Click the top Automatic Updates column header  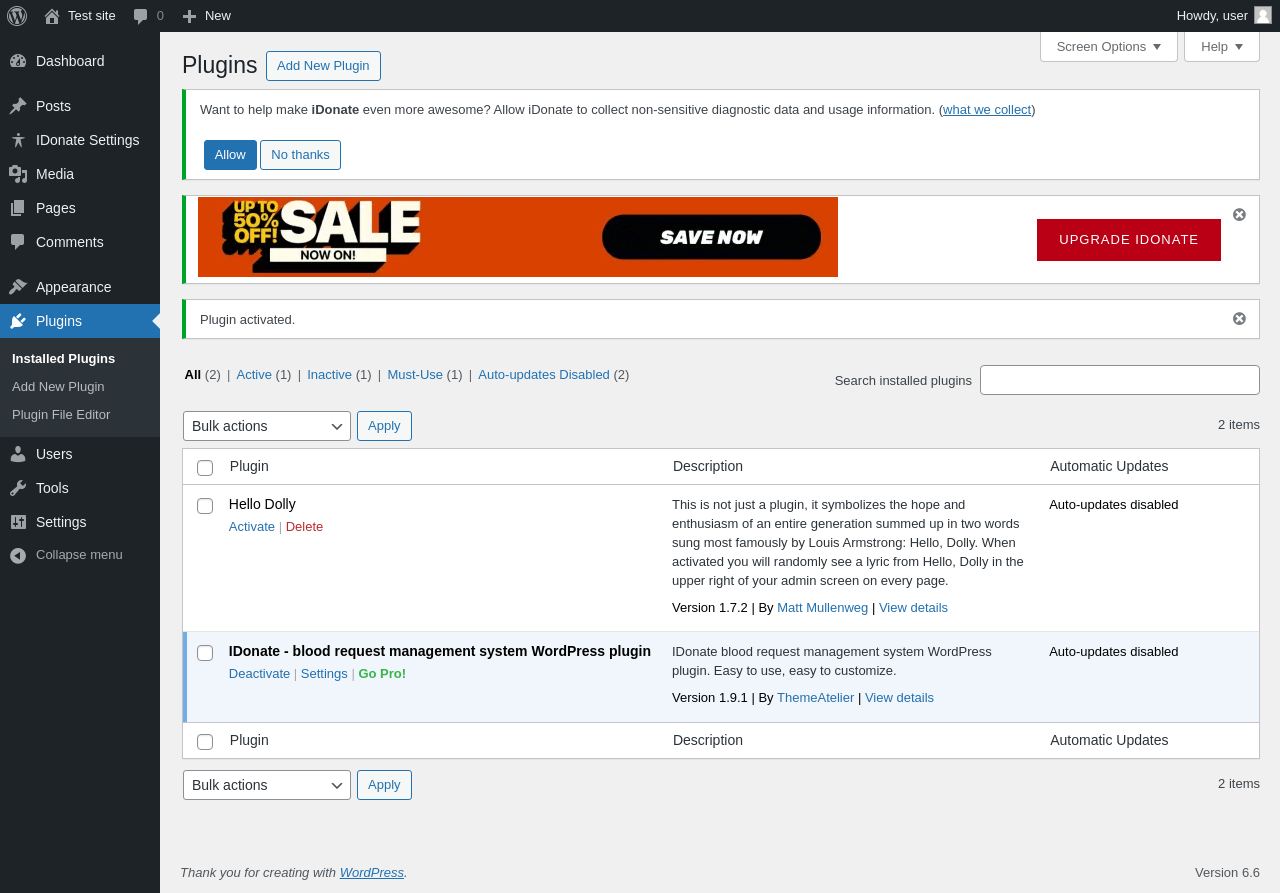(x=1109, y=466)
